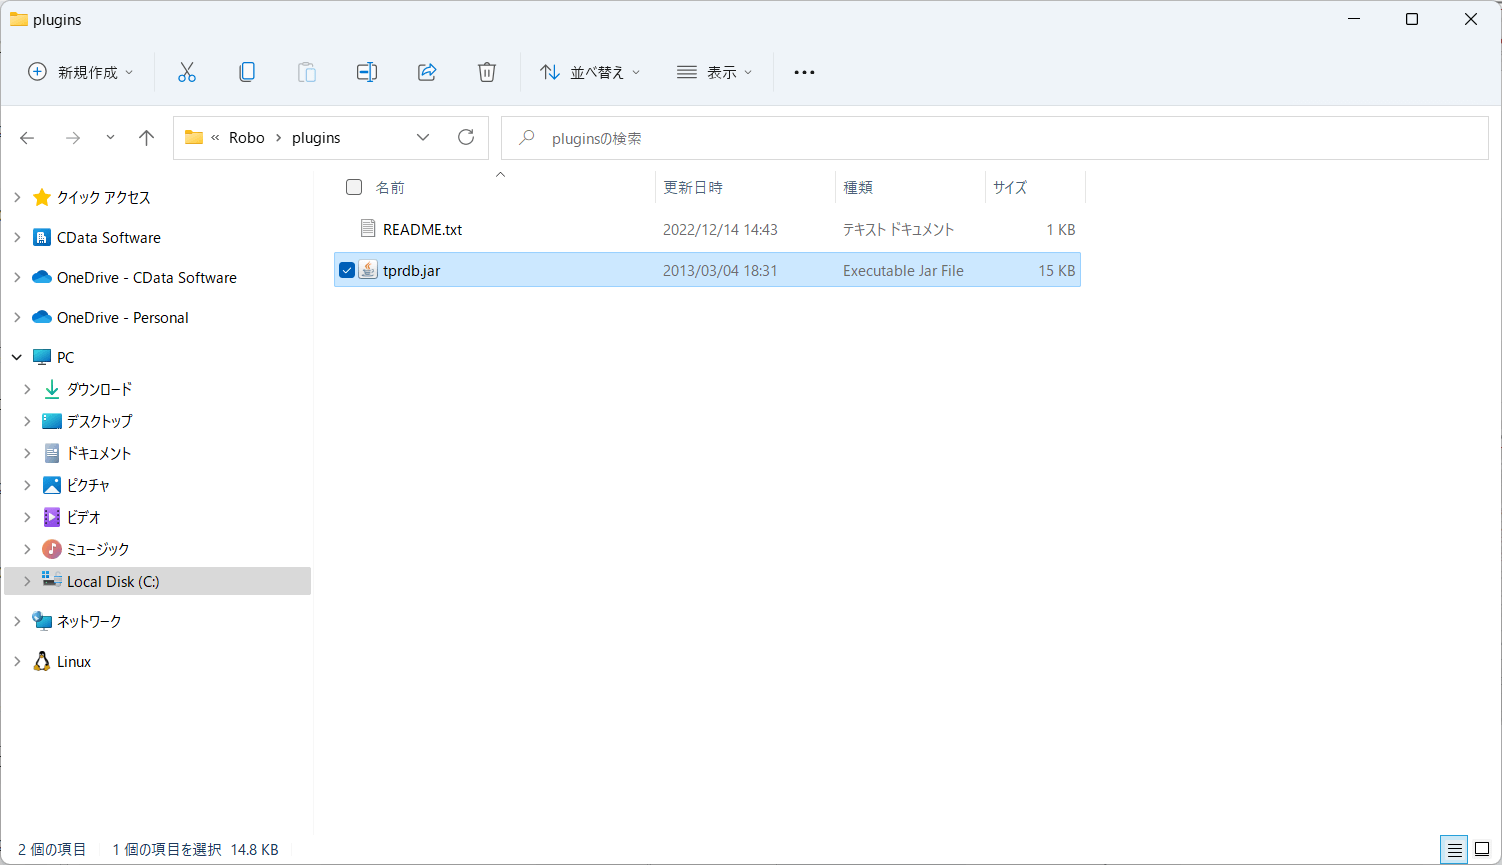This screenshot has height=865, width=1502.
Task: Toggle the select-all checkbox in header
Action: tap(354, 187)
